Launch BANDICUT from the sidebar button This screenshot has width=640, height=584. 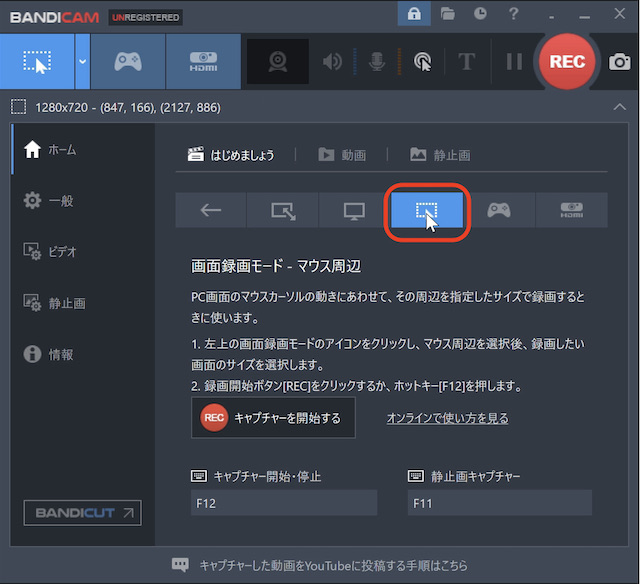point(82,513)
